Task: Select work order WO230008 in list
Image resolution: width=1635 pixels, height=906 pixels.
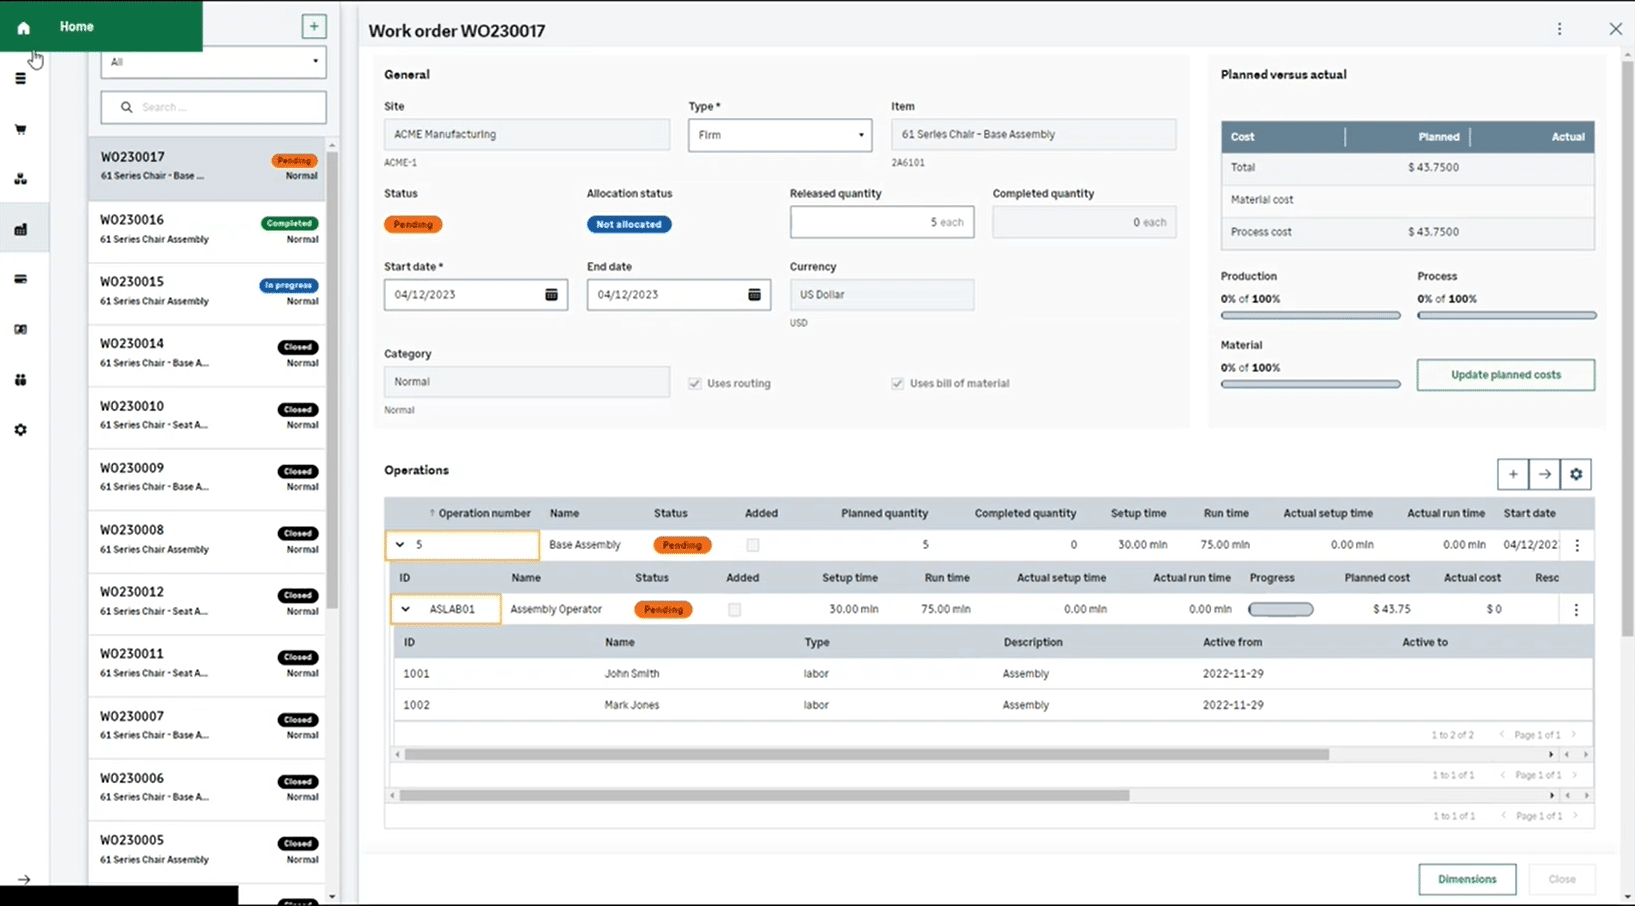Action: coord(207,540)
